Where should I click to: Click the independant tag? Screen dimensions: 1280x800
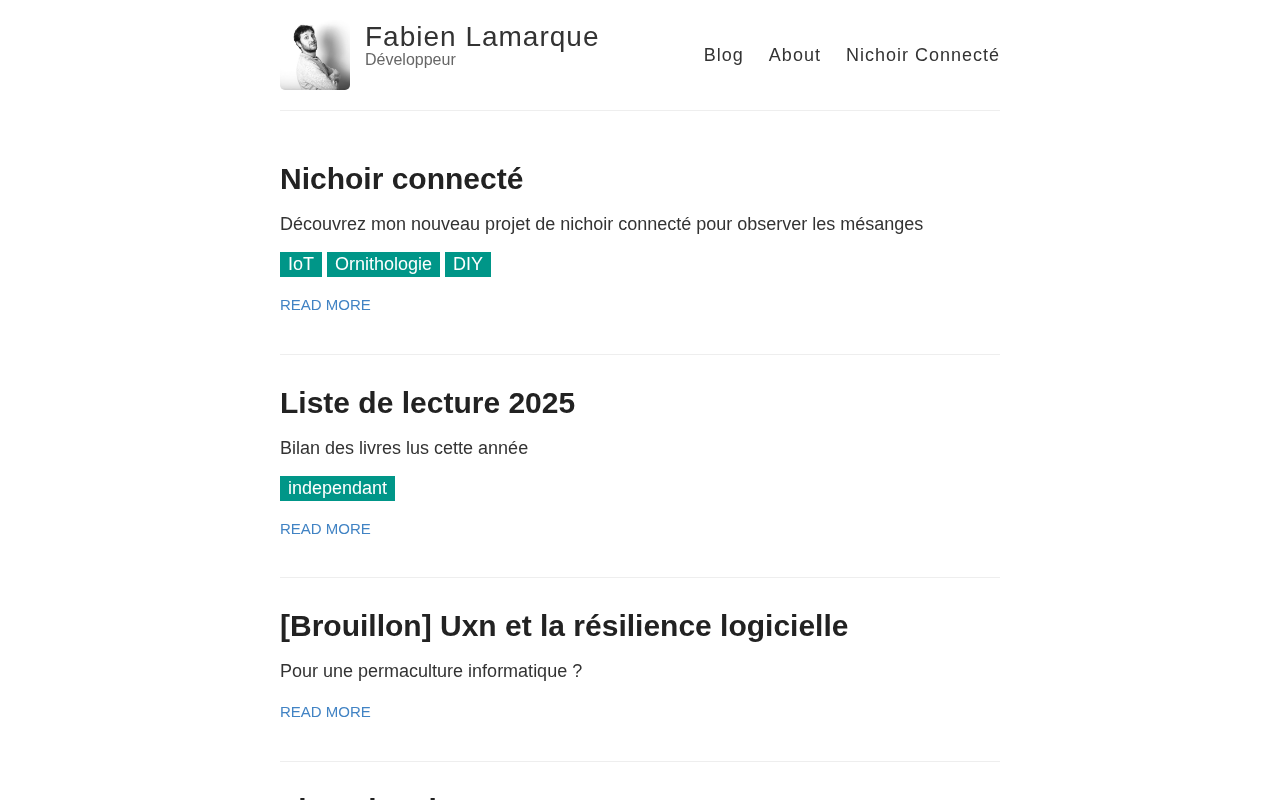pyautogui.click(x=337, y=489)
